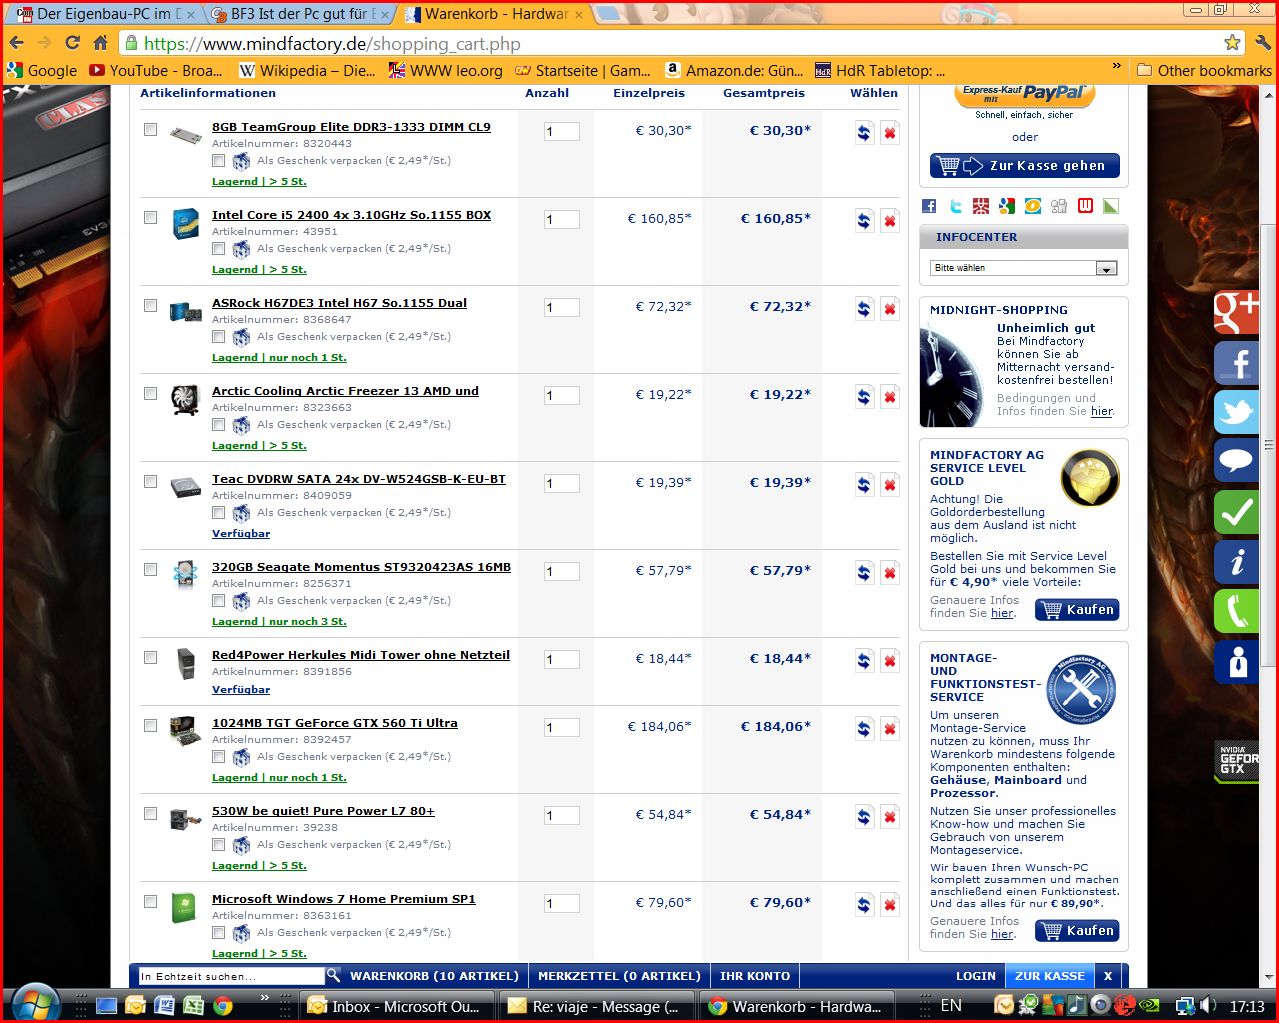Click the green phone side button
The height and width of the screenshot is (1023, 1279).
click(x=1236, y=611)
